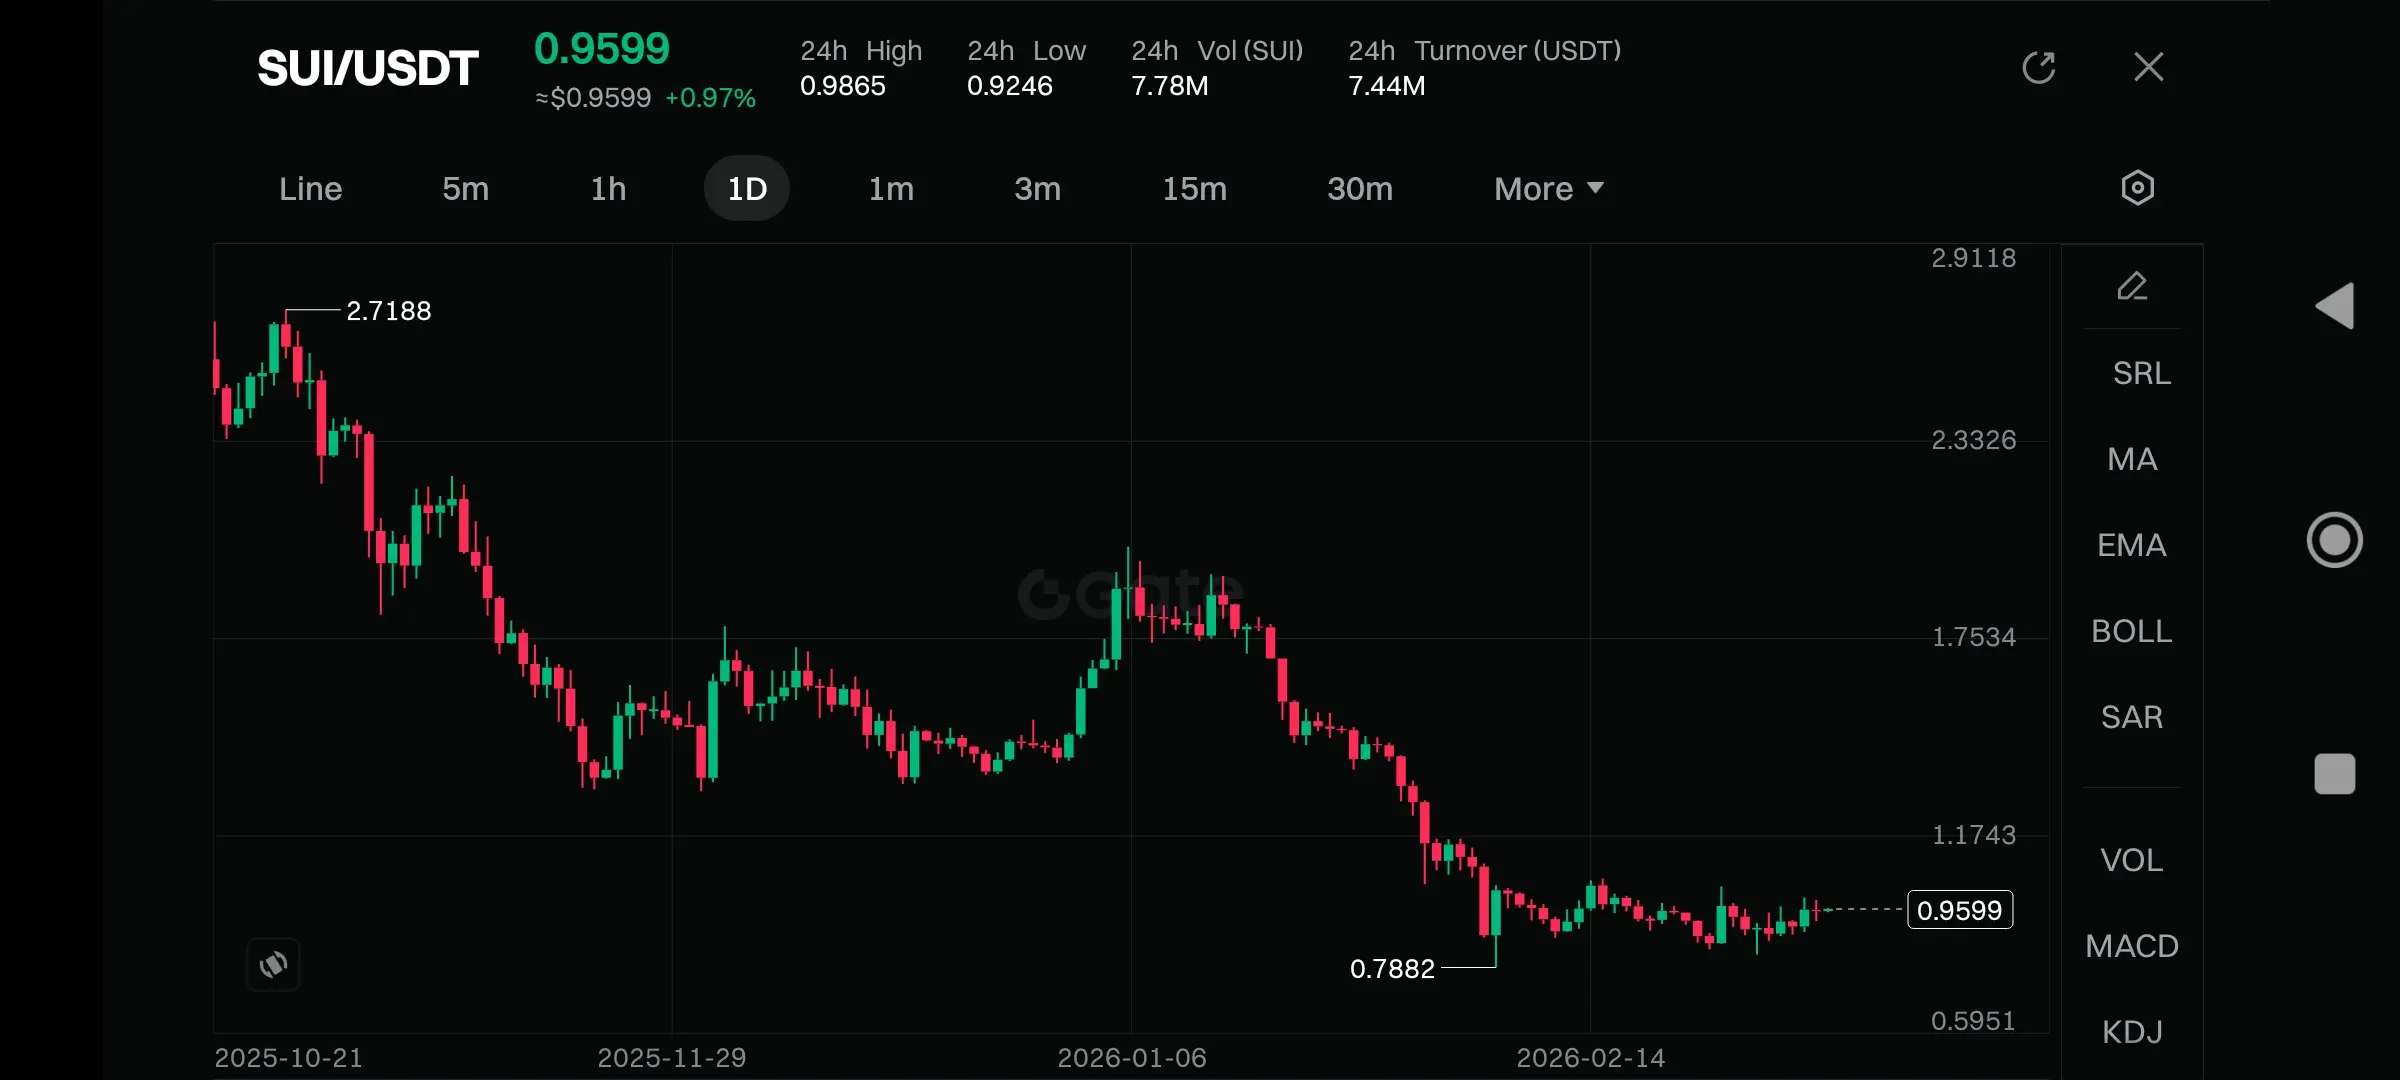The height and width of the screenshot is (1080, 2400).
Task: Enable the MACD sub-indicator
Action: tap(2132, 946)
